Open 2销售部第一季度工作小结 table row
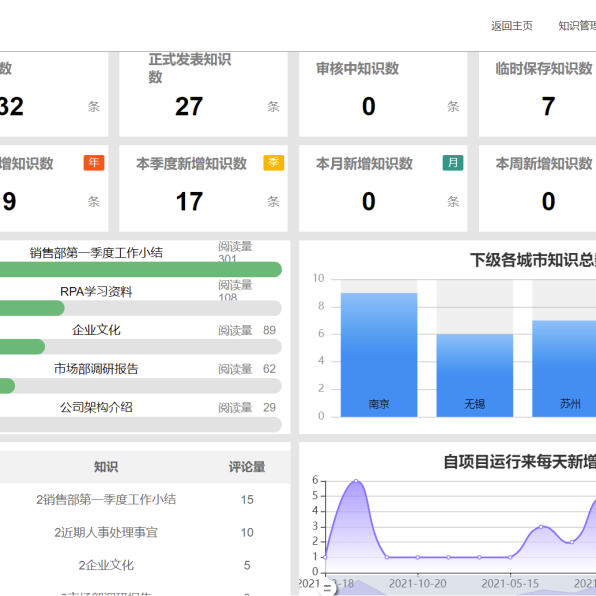 click(x=145, y=499)
